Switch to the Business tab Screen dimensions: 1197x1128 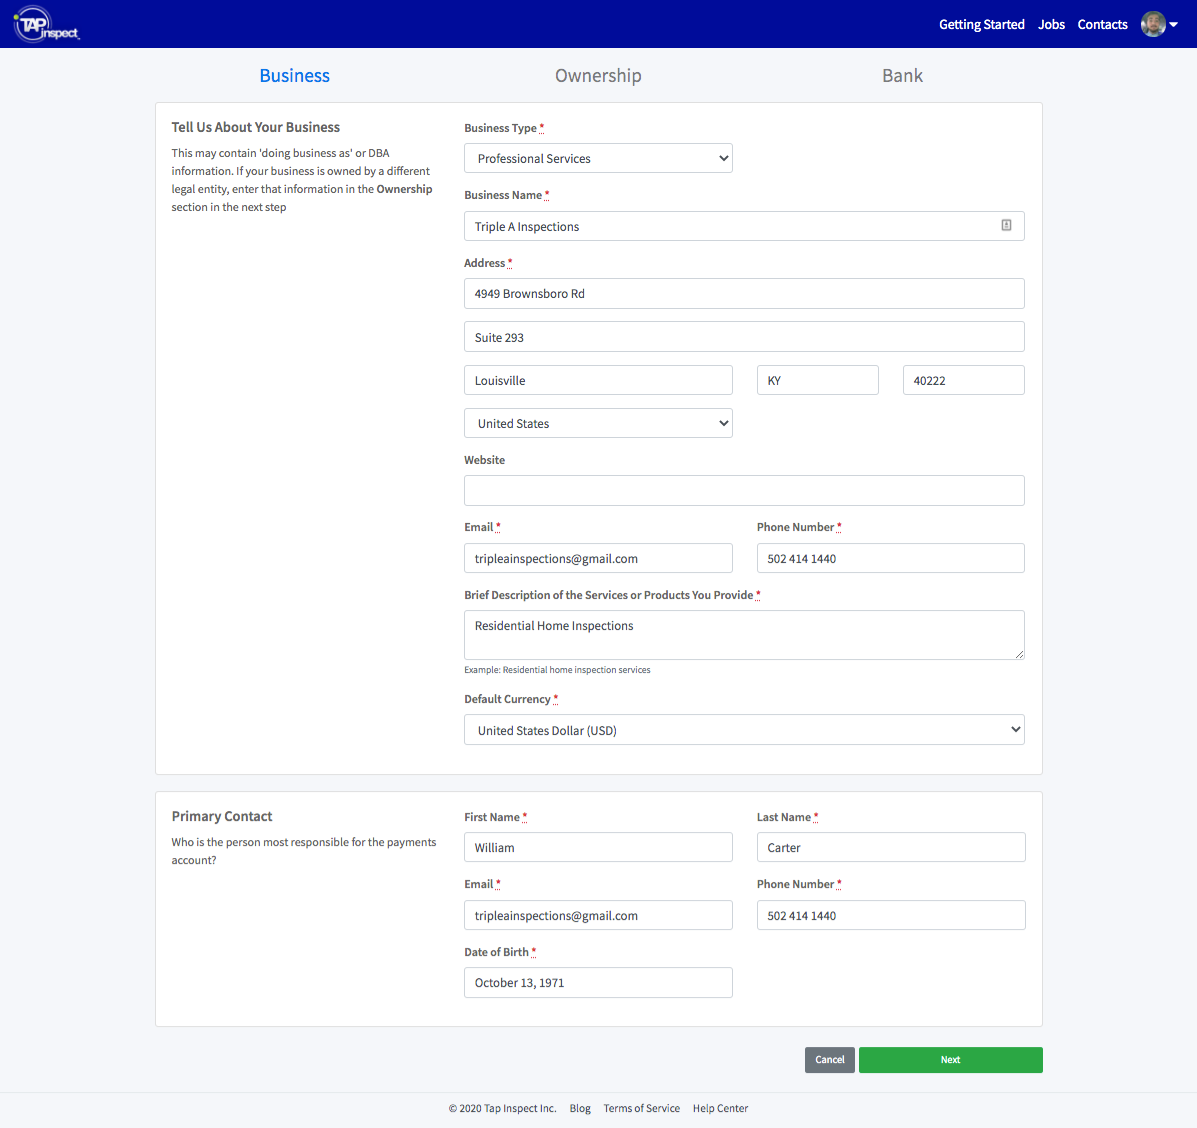point(295,76)
